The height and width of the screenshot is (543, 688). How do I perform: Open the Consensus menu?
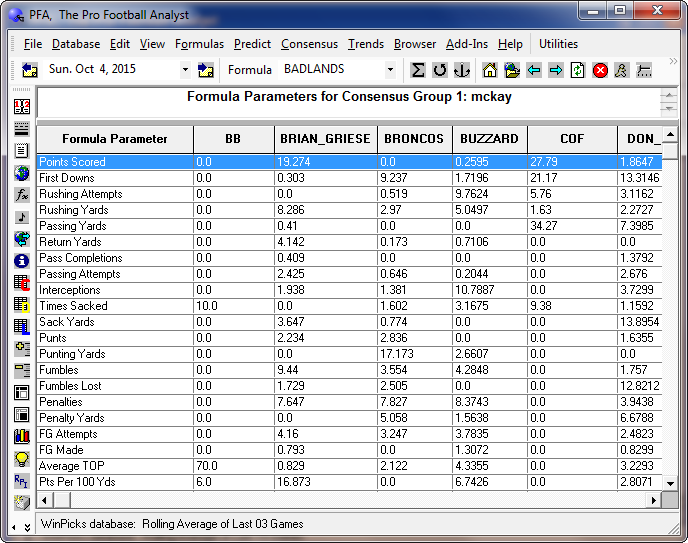tap(309, 44)
